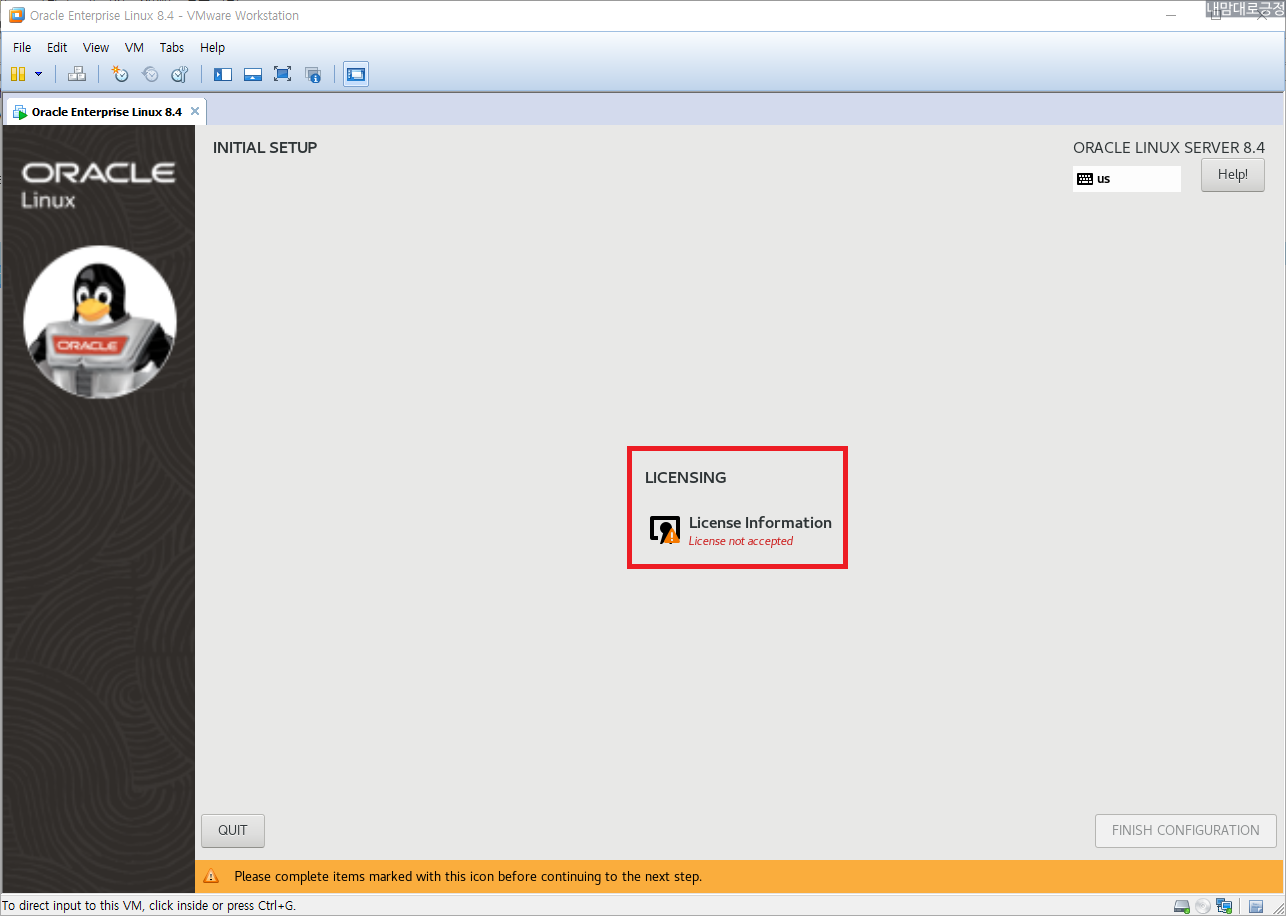This screenshot has width=1286, height=916.
Task: Take a snapshot of this virtual machine
Action: 120,74
